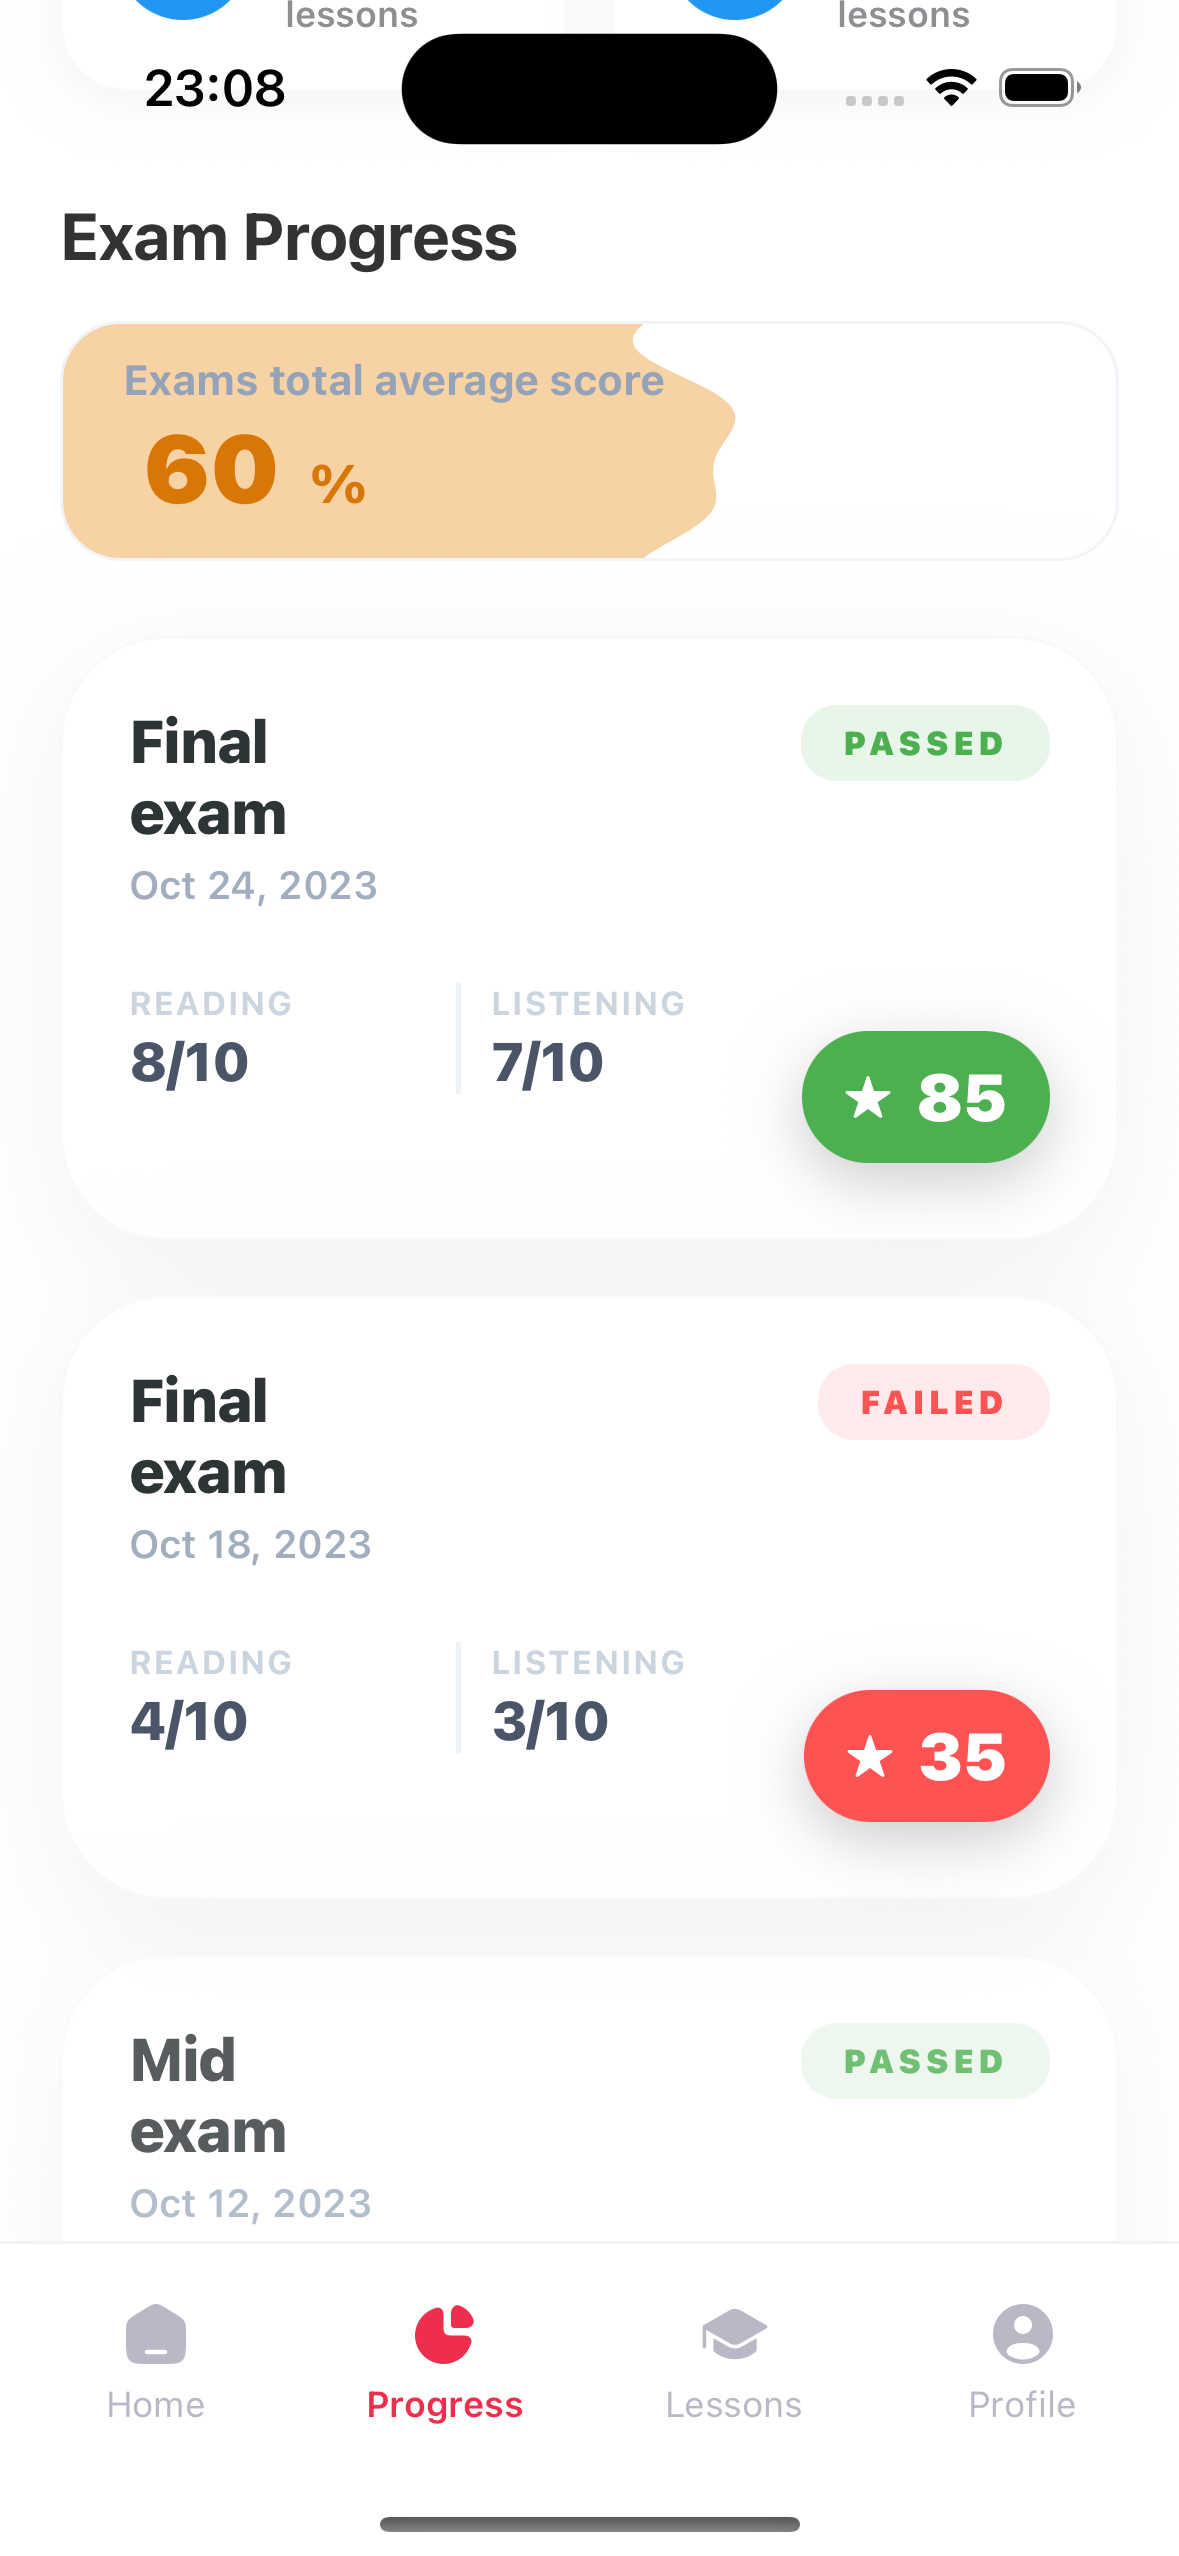Screen dimensions: 1179x2556
Task: Tap the Lessons graduation cap icon
Action: pyautogui.click(x=734, y=2331)
